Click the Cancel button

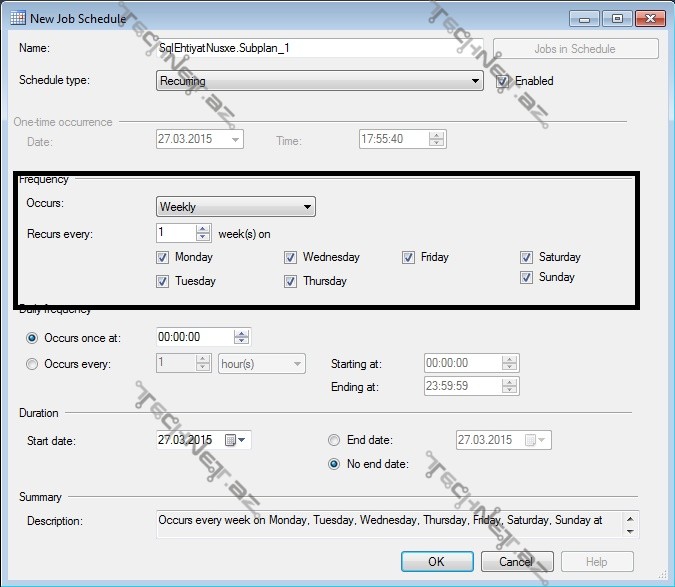[517, 562]
